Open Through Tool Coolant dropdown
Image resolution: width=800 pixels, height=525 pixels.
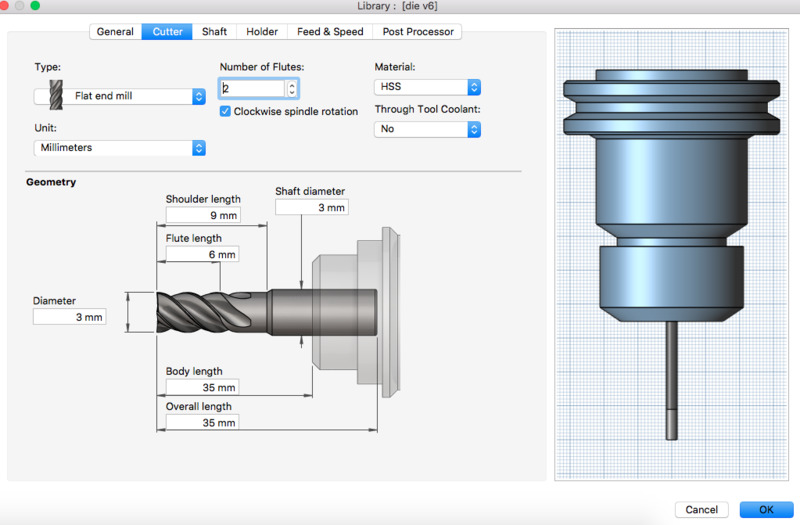coord(427,129)
